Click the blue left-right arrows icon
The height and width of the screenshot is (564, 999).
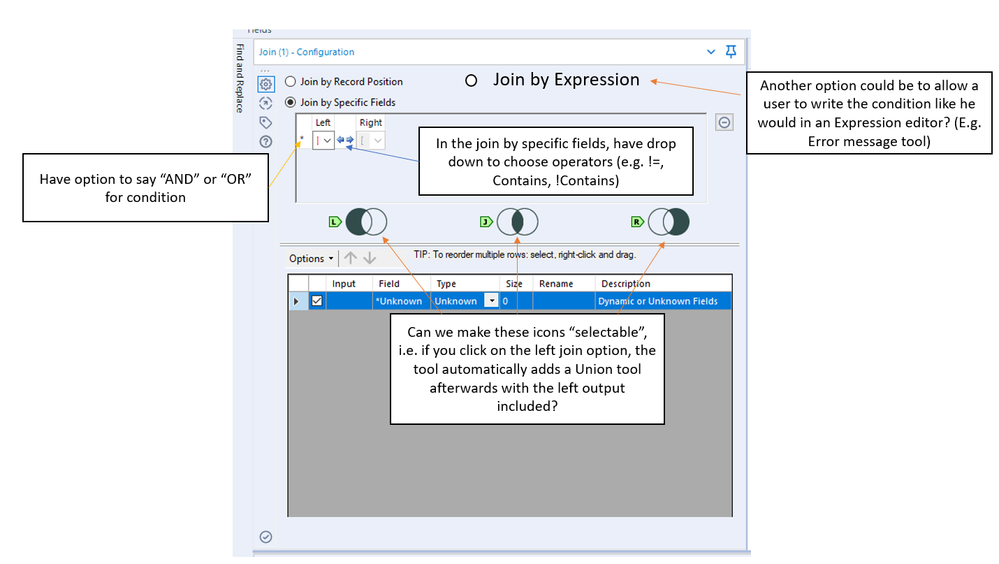pyautogui.click(x=345, y=140)
